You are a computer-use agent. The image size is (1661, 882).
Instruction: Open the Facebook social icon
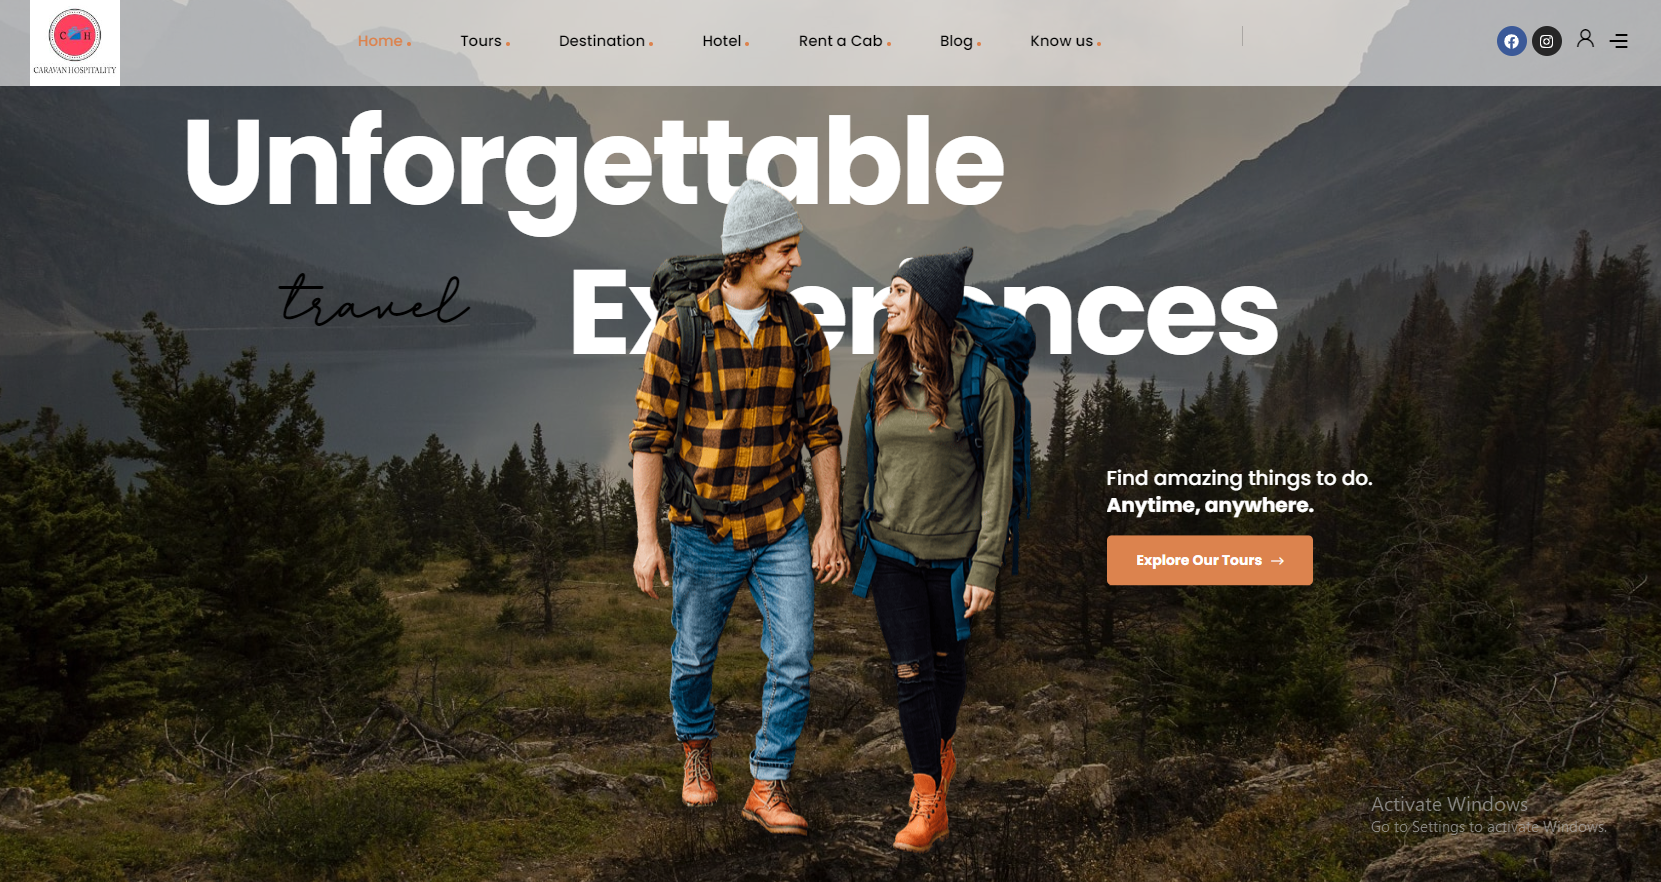(x=1511, y=41)
